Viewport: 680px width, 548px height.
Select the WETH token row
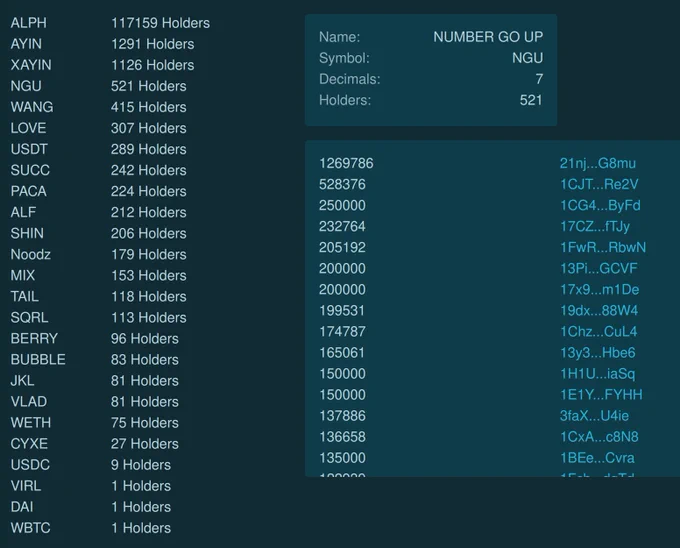click(x=95, y=422)
